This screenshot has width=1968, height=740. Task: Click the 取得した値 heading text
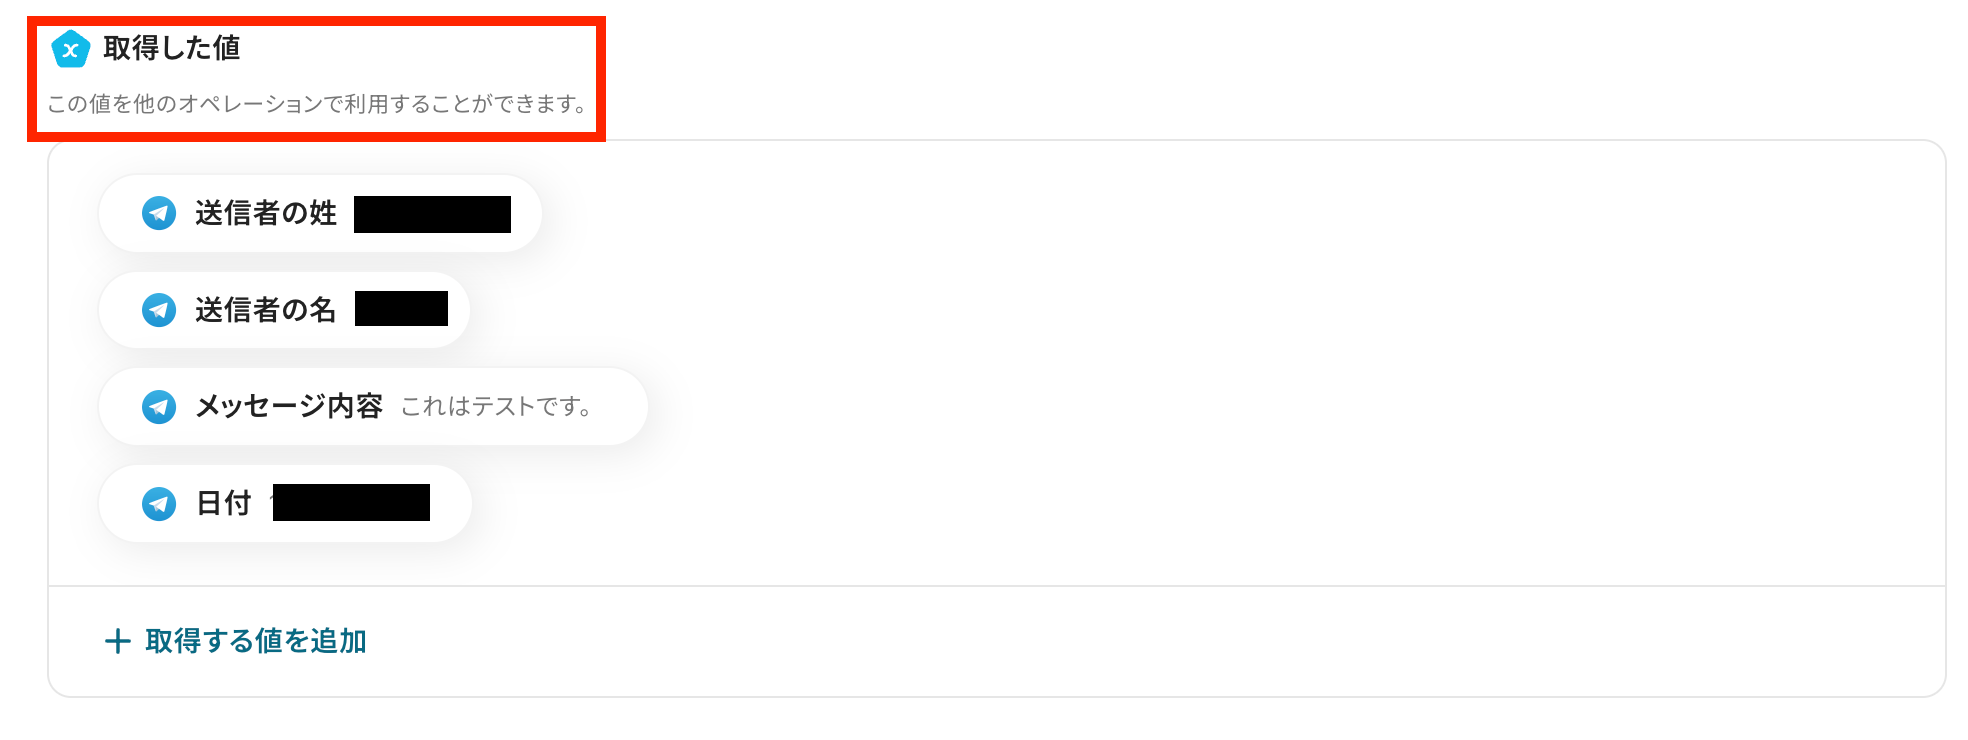pos(172,48)
